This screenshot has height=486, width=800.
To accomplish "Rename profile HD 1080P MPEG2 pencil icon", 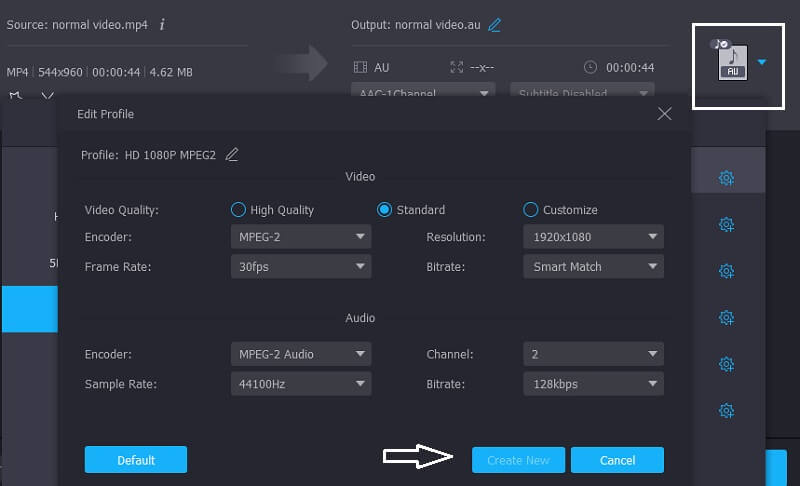I will pyautogui.click(x=232, y=155).
